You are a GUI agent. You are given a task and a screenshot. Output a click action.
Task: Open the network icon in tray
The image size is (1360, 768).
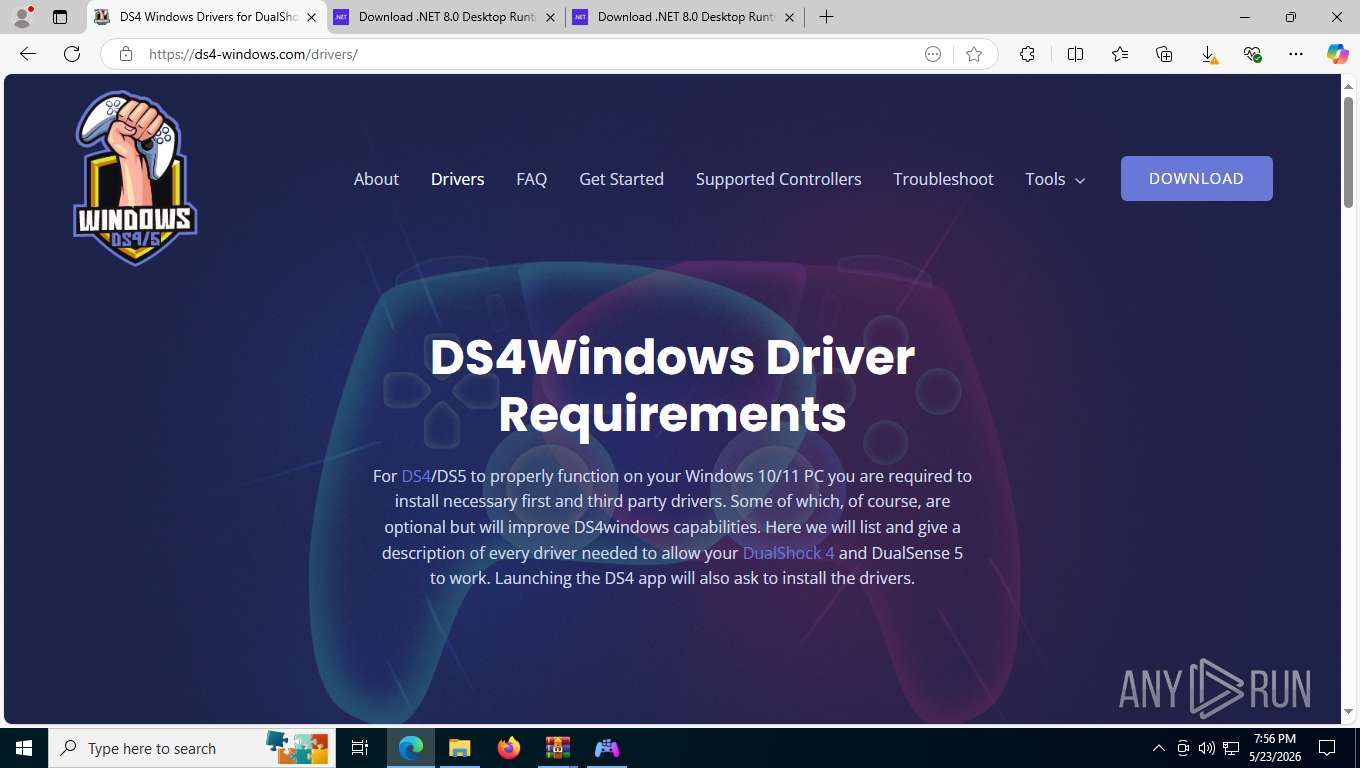pyautogui.click(x=1231, y=748)
